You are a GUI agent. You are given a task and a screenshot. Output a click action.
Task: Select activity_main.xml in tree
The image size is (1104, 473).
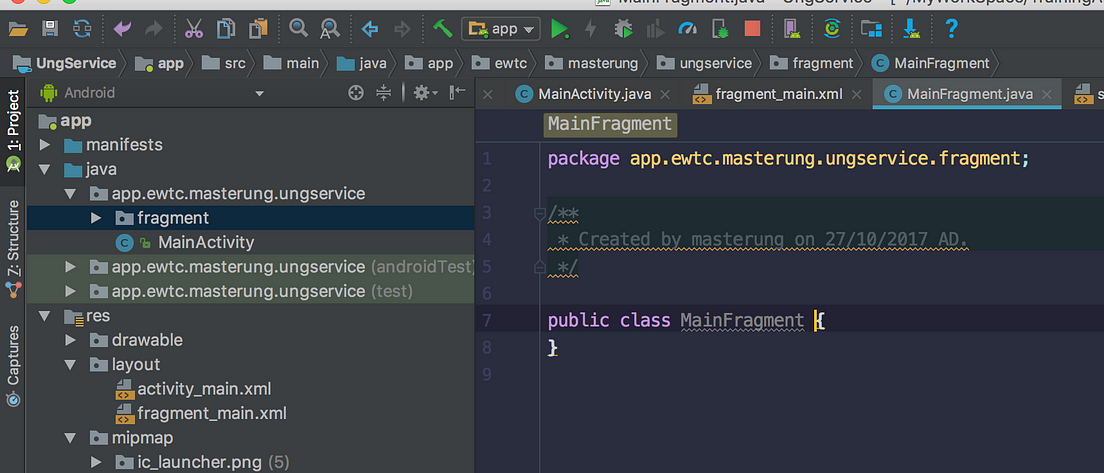pyautogui.click(x=203, y=389)
